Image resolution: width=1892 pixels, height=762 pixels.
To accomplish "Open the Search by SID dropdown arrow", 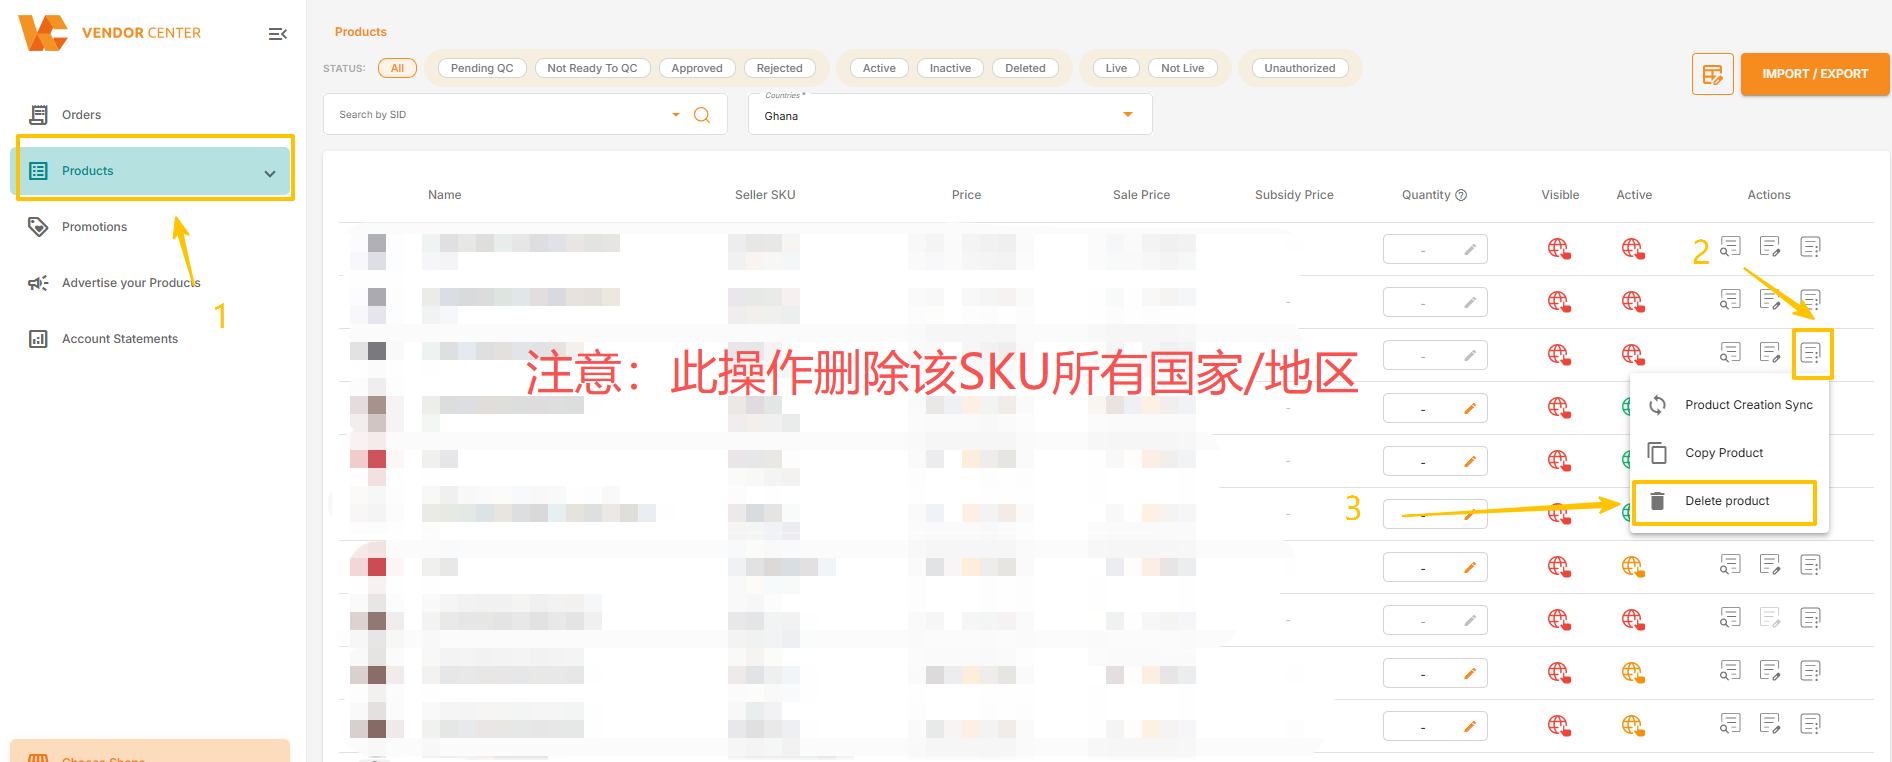I will coord(676,115).
